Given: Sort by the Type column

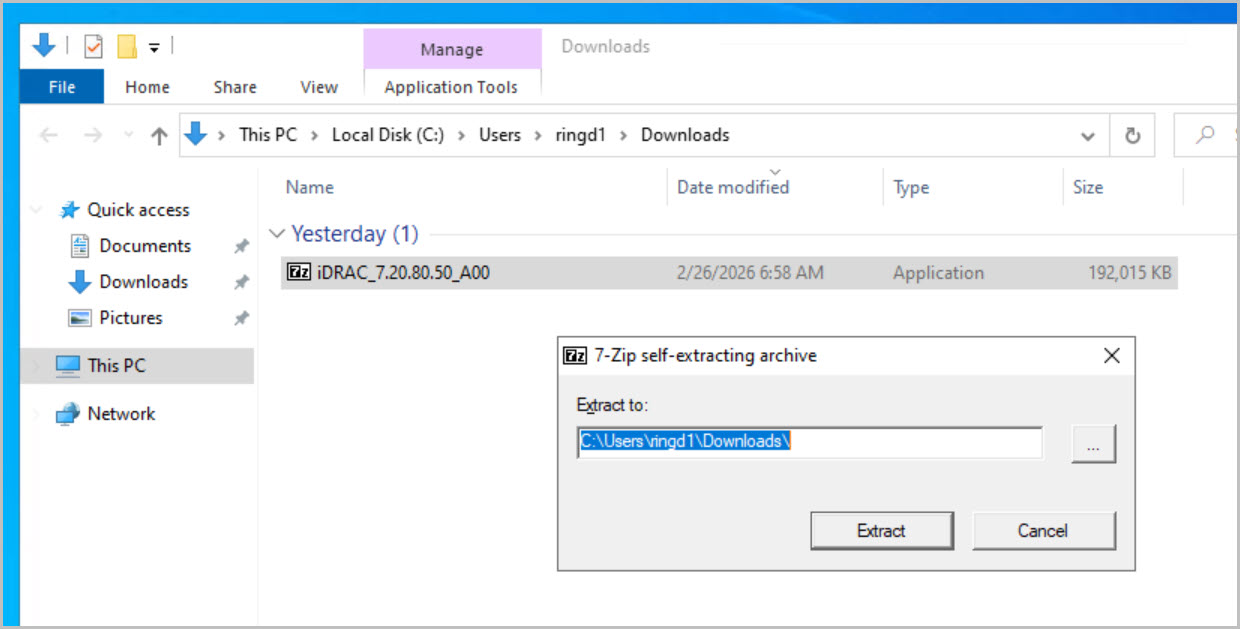Looking at the screenshot, I should click(911, 187).
